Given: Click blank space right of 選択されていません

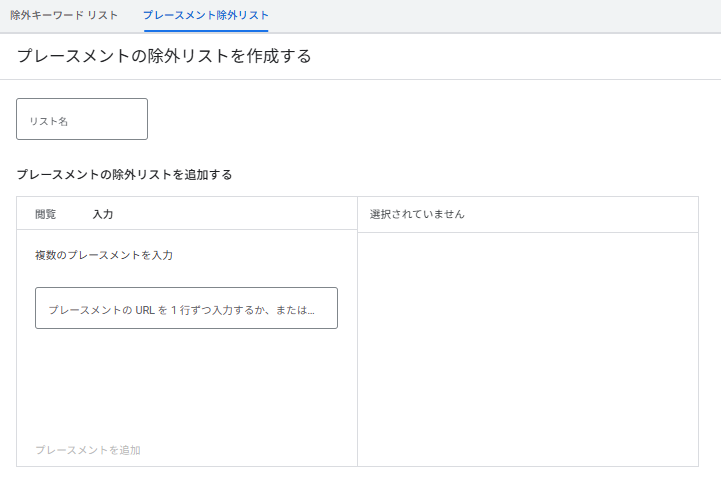Looking at the screenshot, I should coord(590,214).
